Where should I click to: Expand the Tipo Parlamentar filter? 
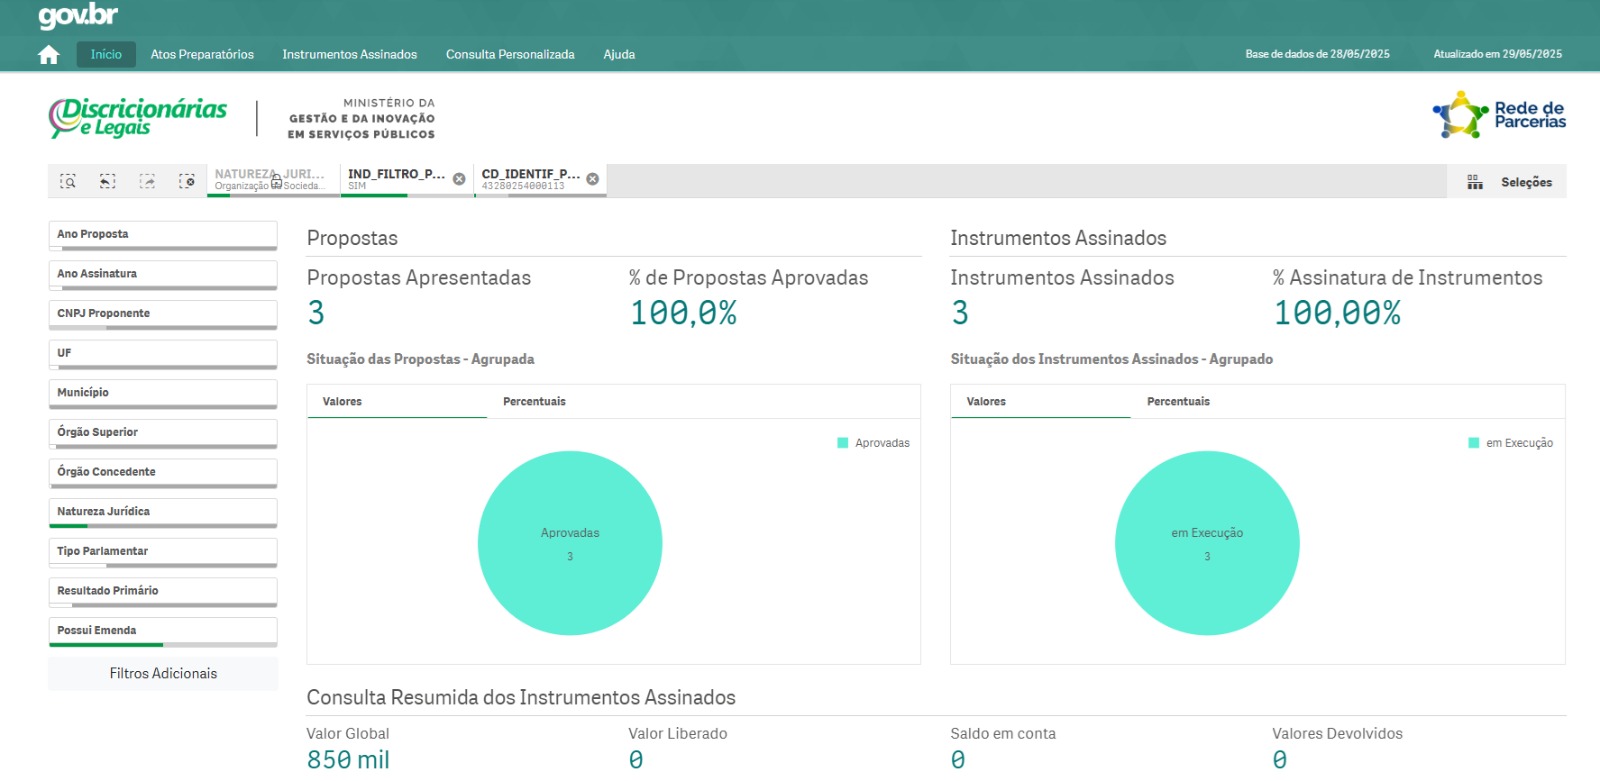click(163, 552)
